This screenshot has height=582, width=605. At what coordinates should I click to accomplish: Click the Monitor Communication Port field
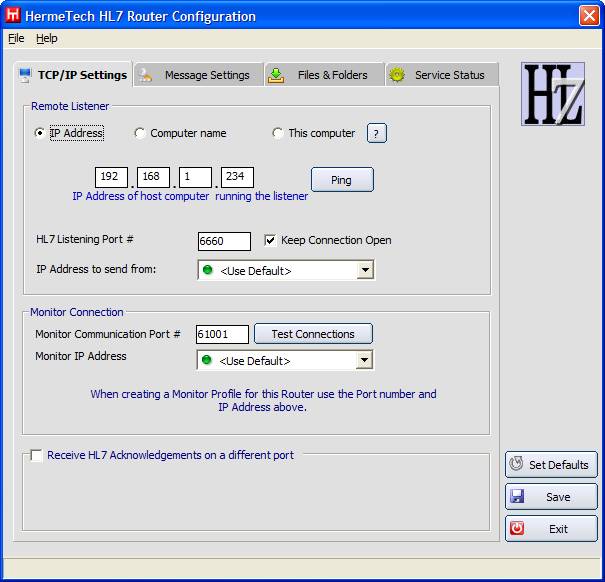coord(222,334)
